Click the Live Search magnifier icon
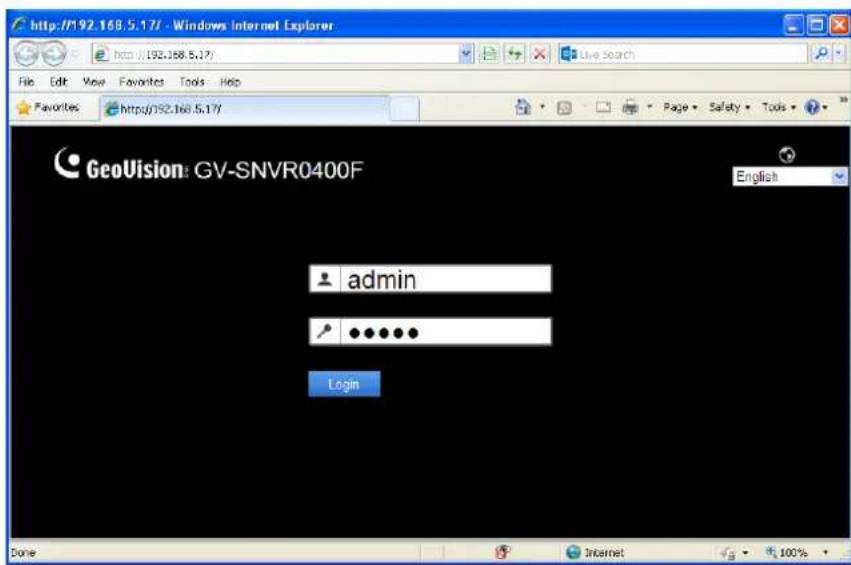This screenshot has width=851, height=565. pos(821,54)
